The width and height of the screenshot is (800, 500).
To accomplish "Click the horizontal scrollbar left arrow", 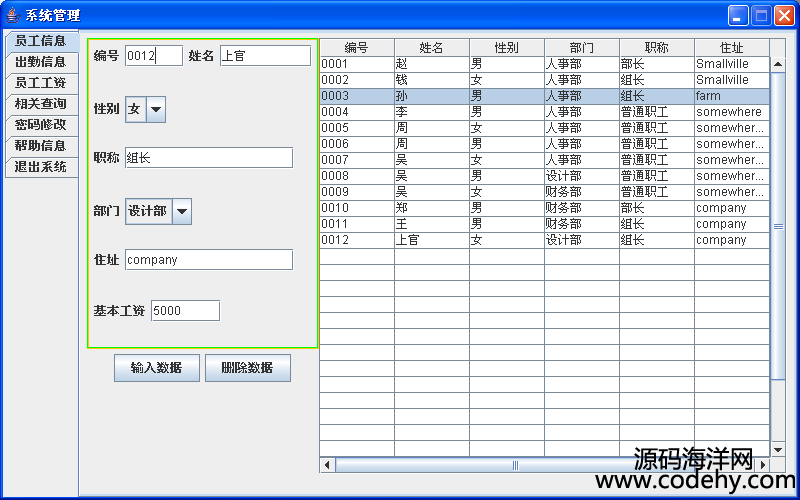I will tap(327, 465).
